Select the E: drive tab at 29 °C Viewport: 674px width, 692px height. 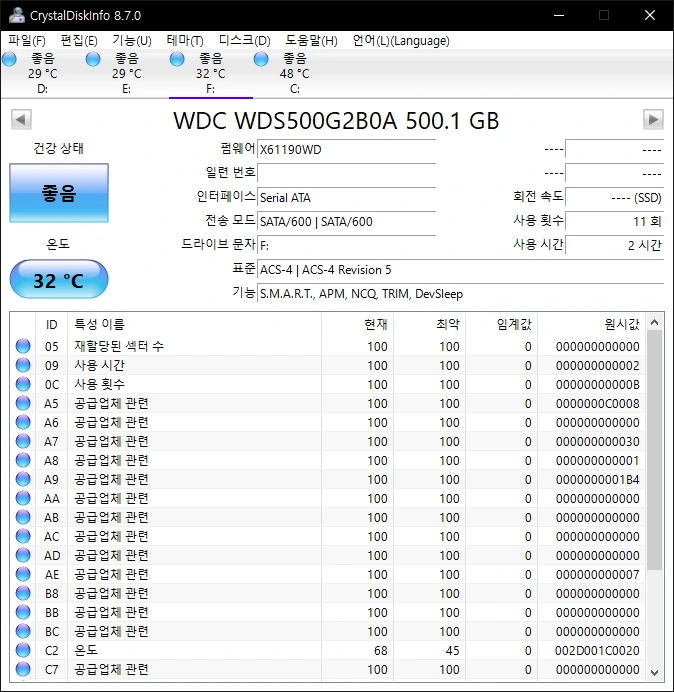126,73
